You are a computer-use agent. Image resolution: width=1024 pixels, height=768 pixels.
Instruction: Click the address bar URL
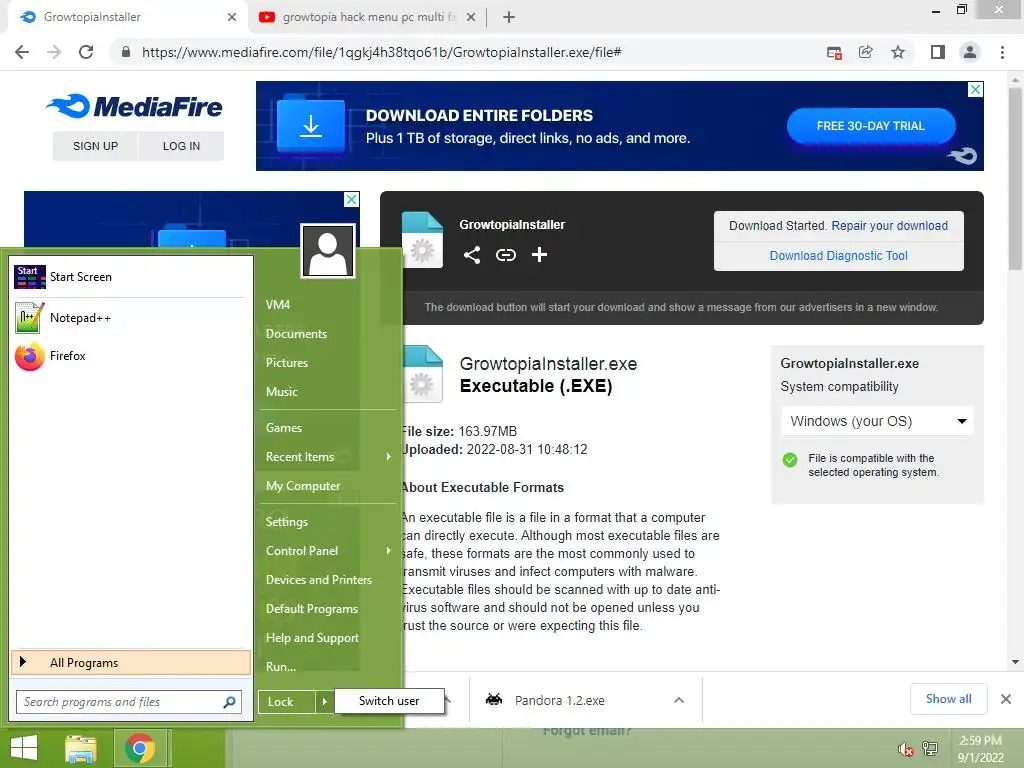381,52
